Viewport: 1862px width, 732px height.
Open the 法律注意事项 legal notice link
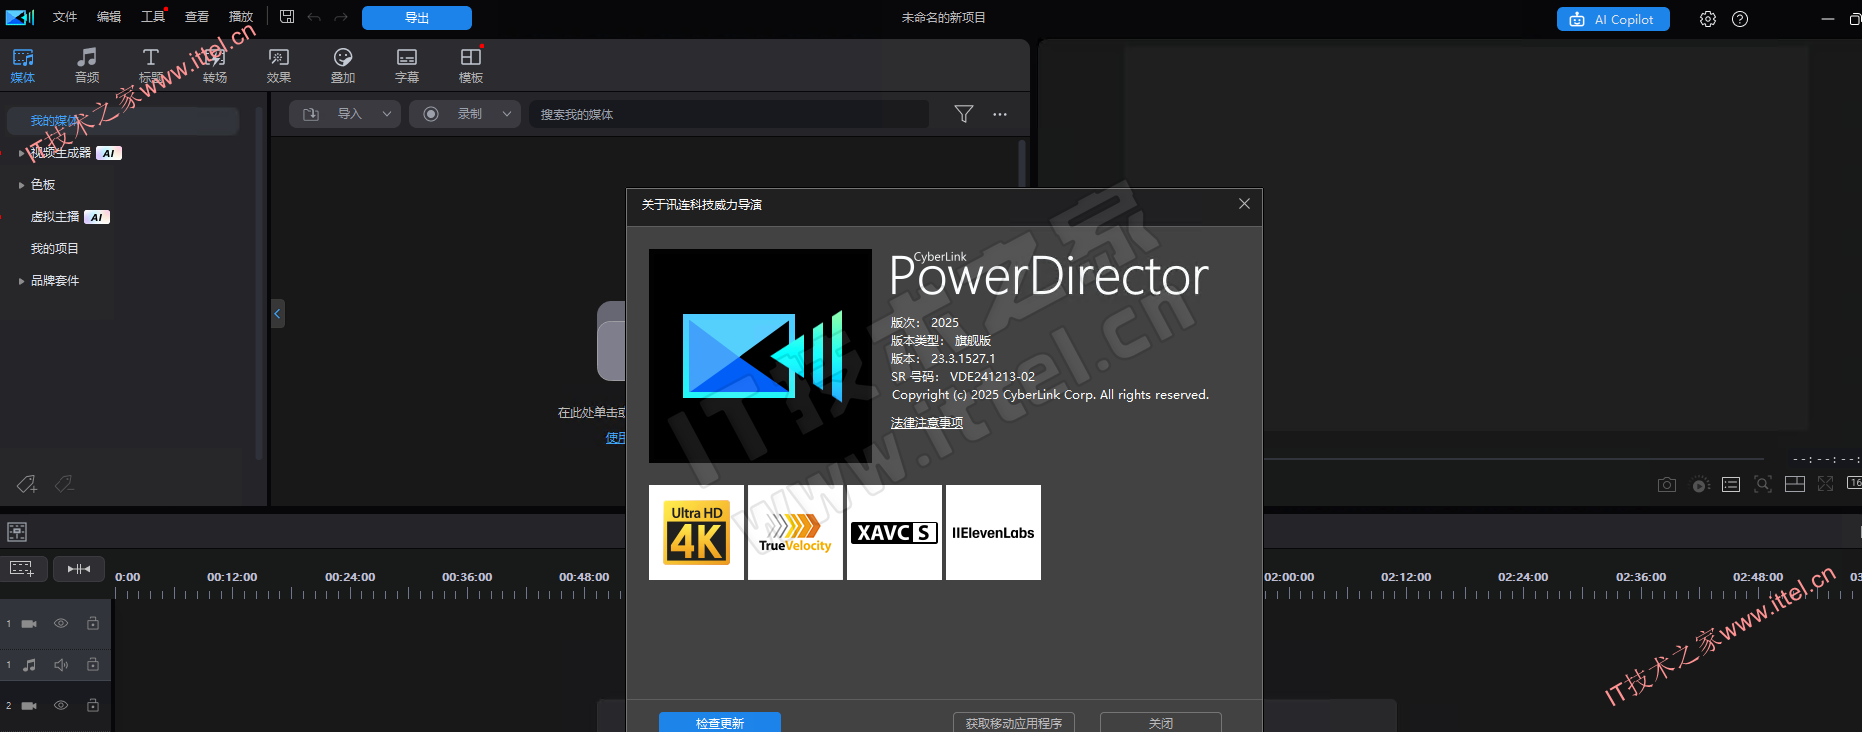pos(927,423)
